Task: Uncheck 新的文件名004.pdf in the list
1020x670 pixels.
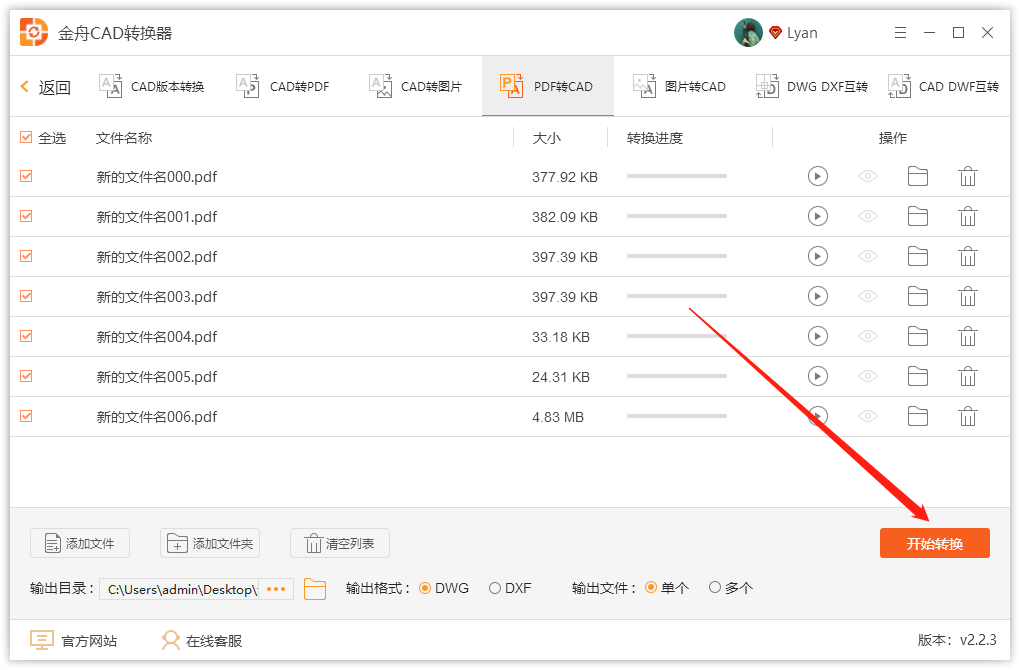Action: [25, 336]
